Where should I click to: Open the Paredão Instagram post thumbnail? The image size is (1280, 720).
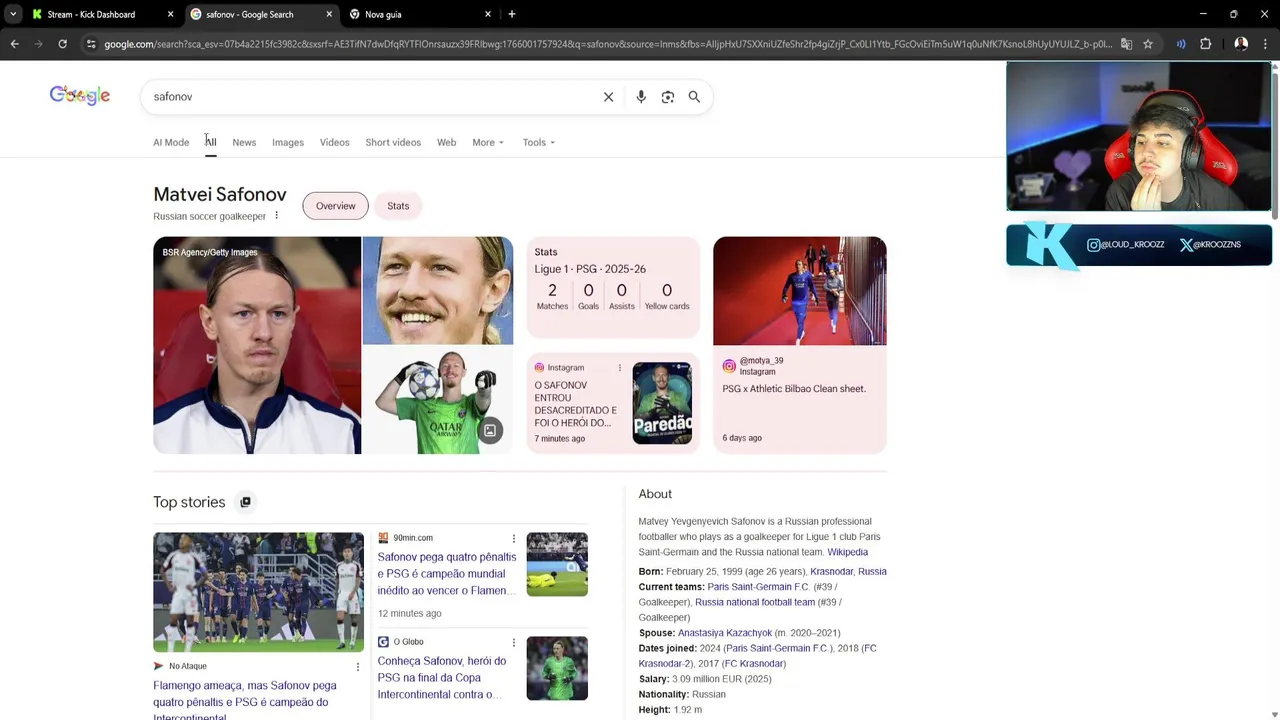[662, 403]
